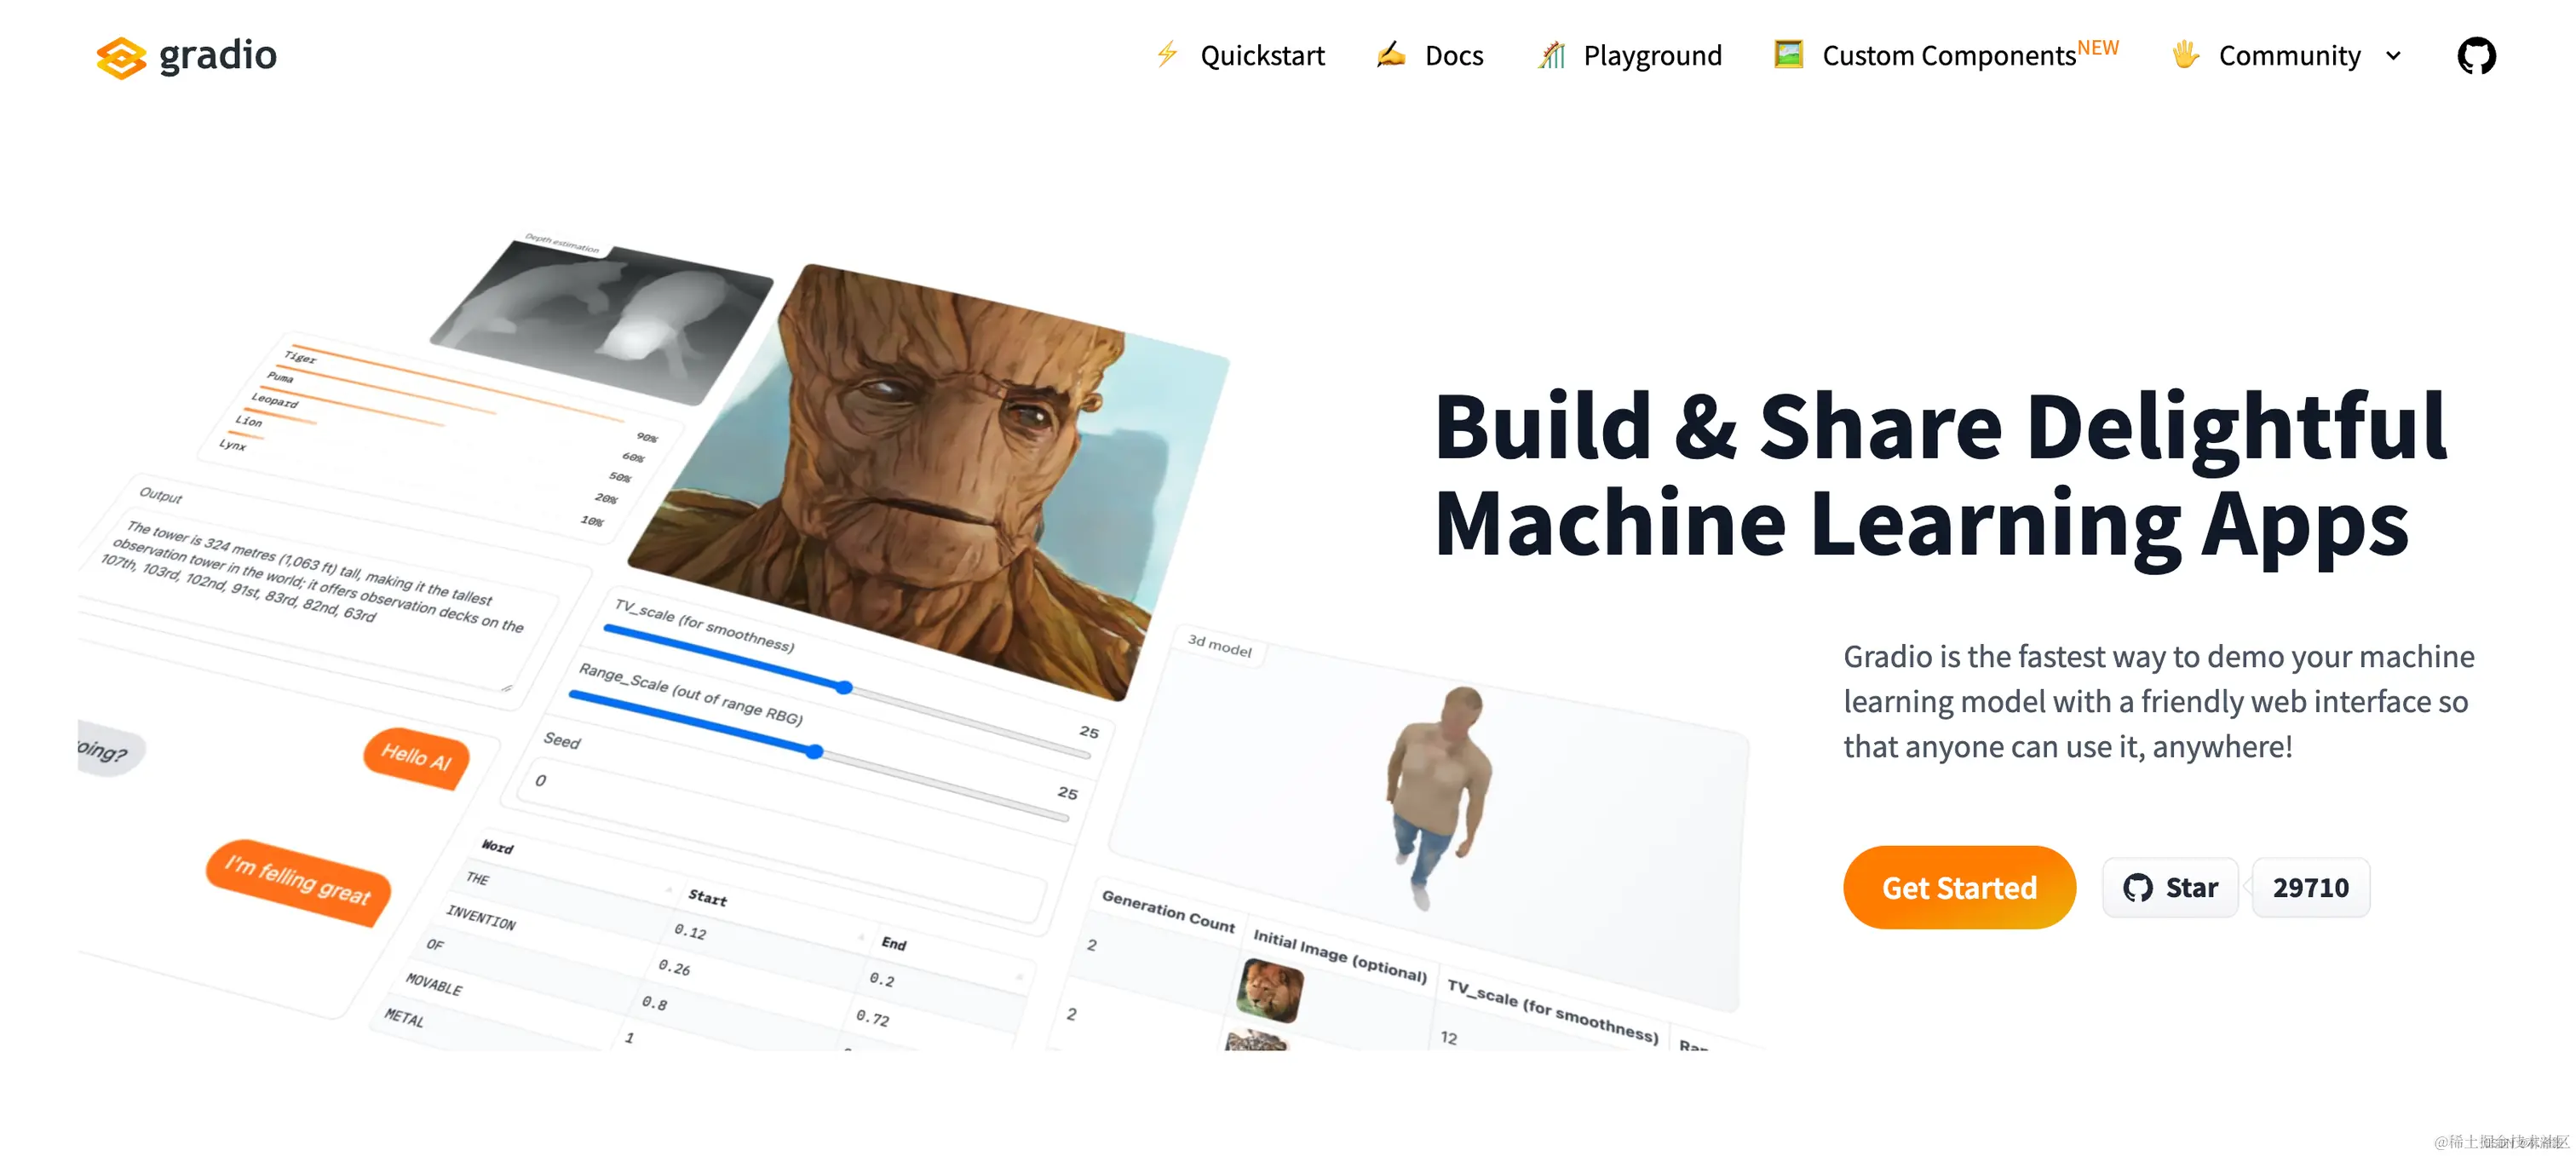Click the Star button
The image size is (2576, 1156).
click(x=2170, y=887)
